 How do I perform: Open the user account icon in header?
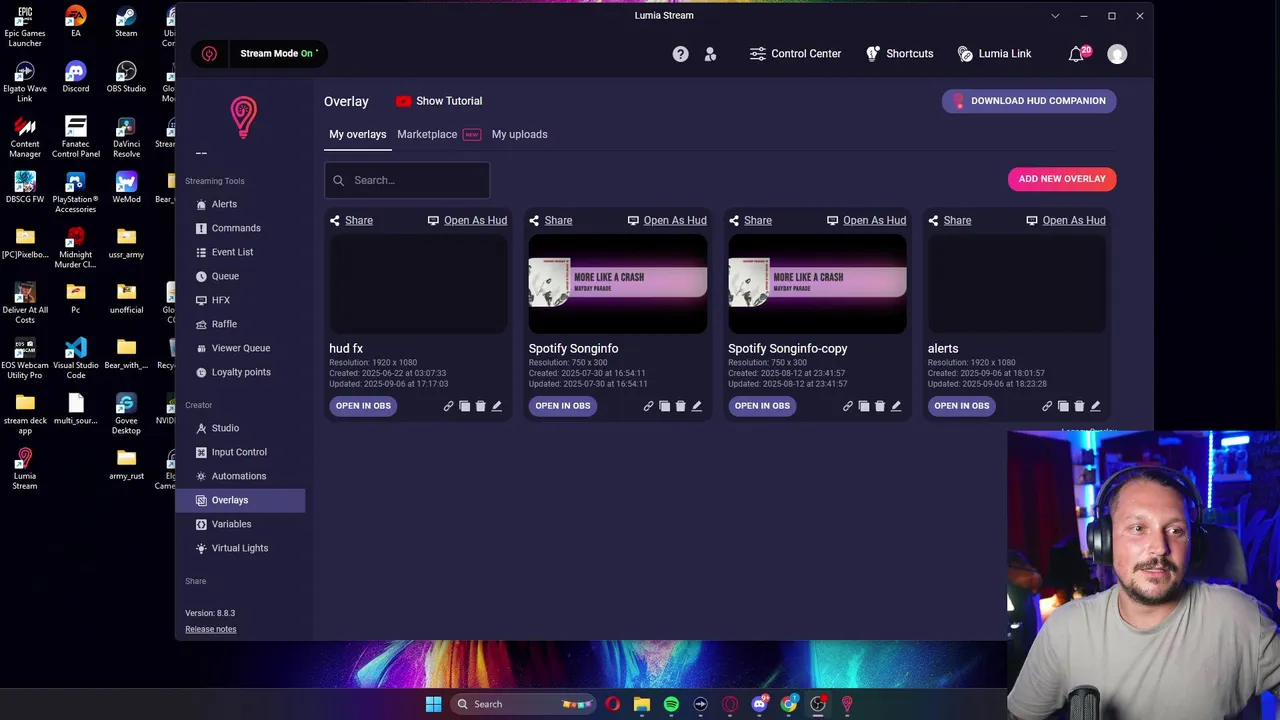coord(710,54)
